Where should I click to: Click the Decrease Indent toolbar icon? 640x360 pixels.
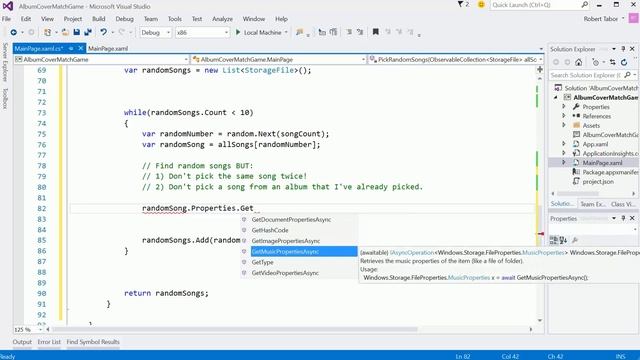pos(322,32)
